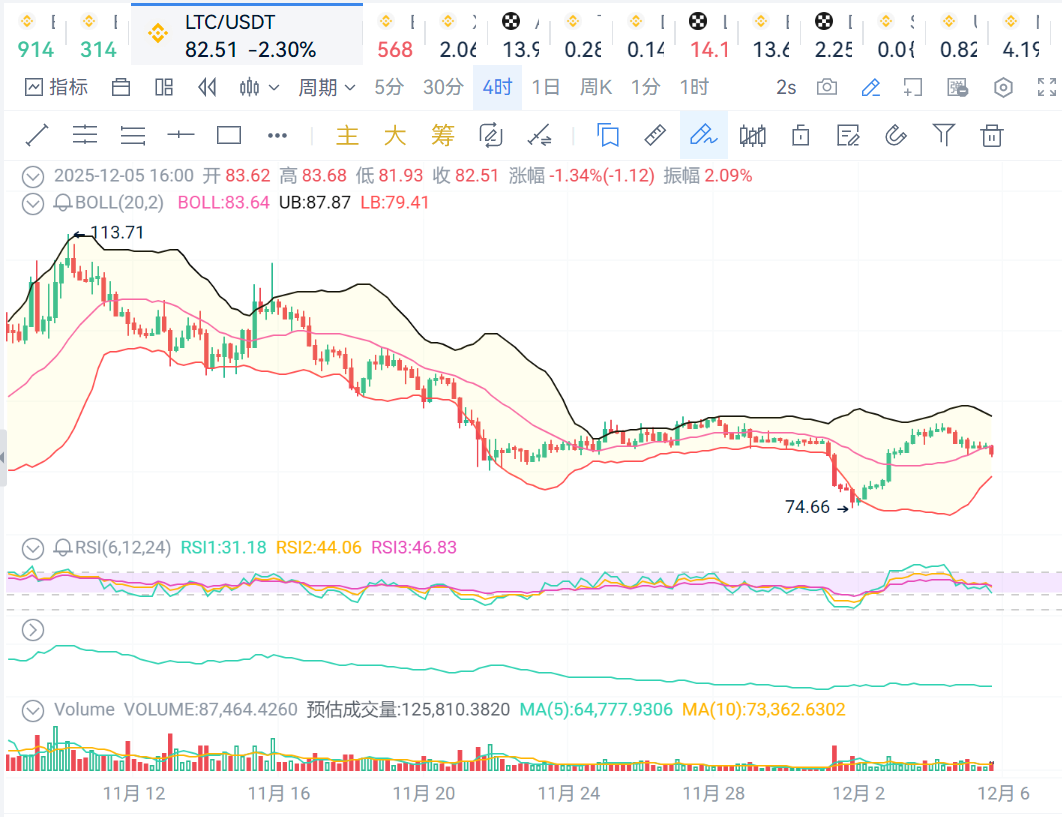Switch to the 1日 timeframe tab
The height and width of the screenshot is (817, 1062).
[x=546, y=88]
